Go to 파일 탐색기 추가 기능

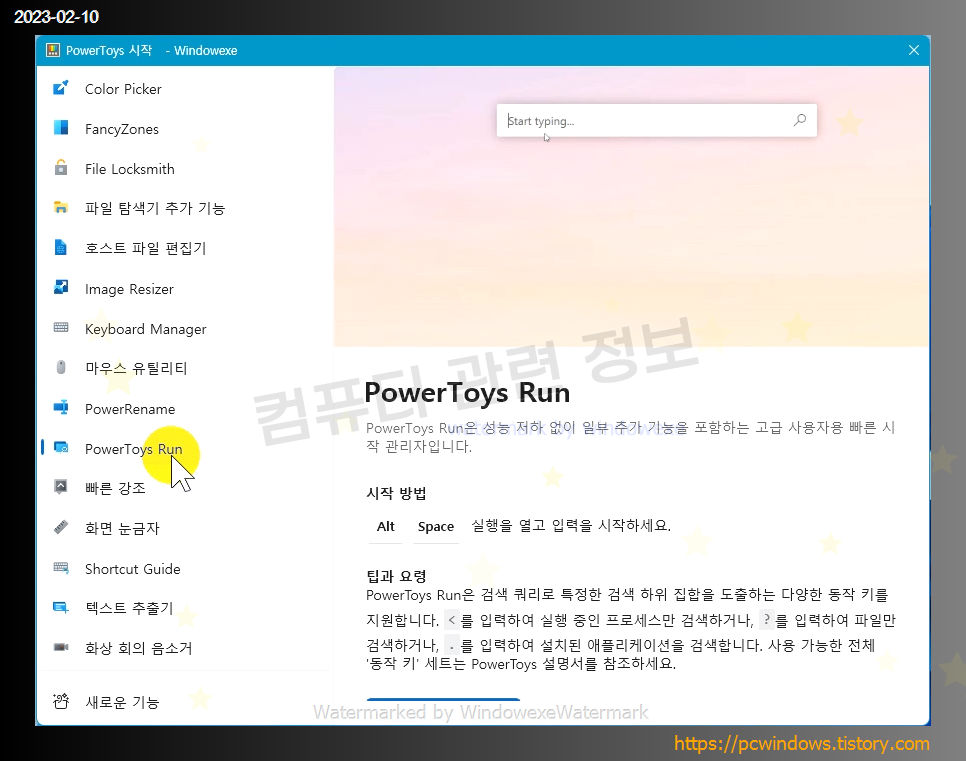[155, 209]
